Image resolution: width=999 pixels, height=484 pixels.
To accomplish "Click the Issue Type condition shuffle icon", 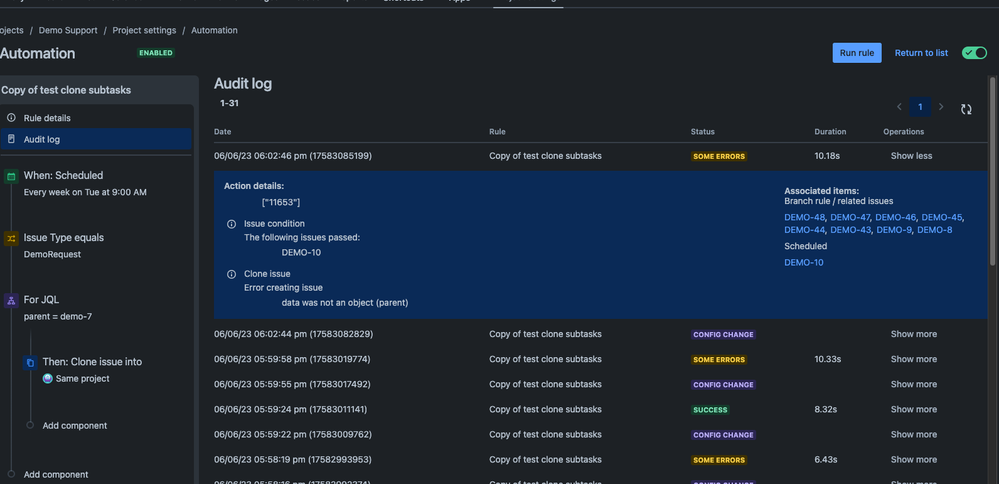I will [x=11, y=239].
